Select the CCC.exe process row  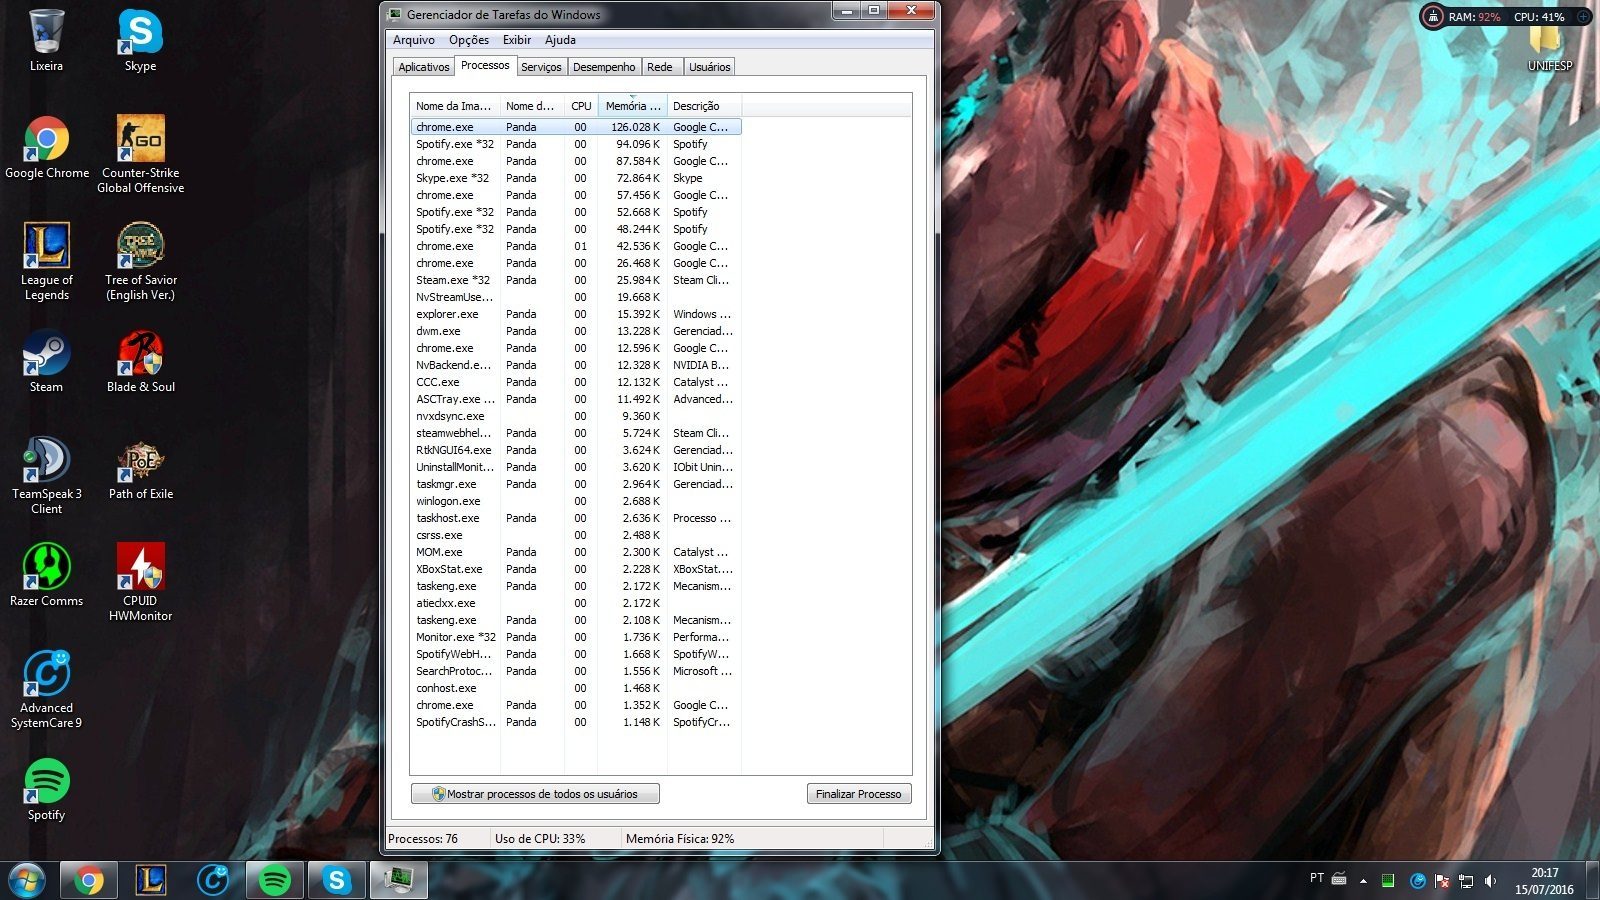tap(576, 382)
